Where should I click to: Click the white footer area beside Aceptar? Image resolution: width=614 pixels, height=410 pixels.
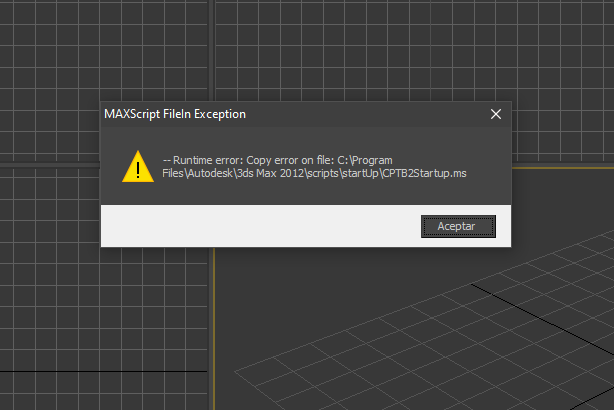point(261,226)
